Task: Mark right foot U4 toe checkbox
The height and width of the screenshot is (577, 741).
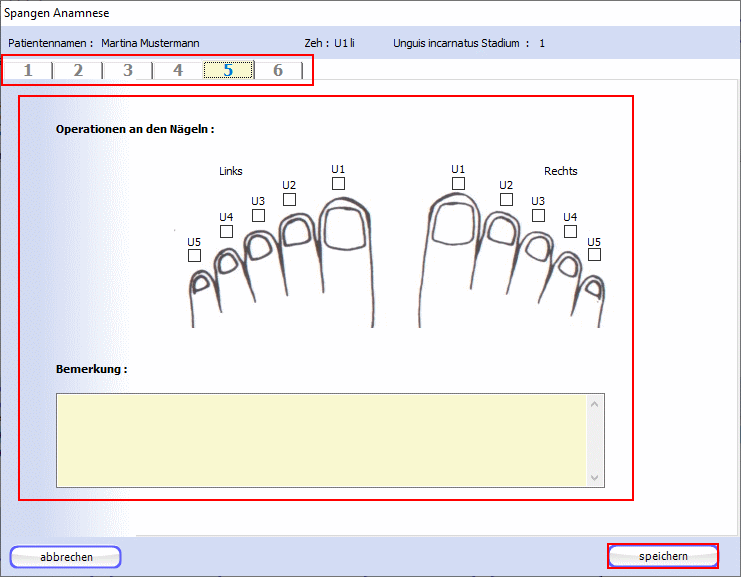Action: tap(571, 232)
